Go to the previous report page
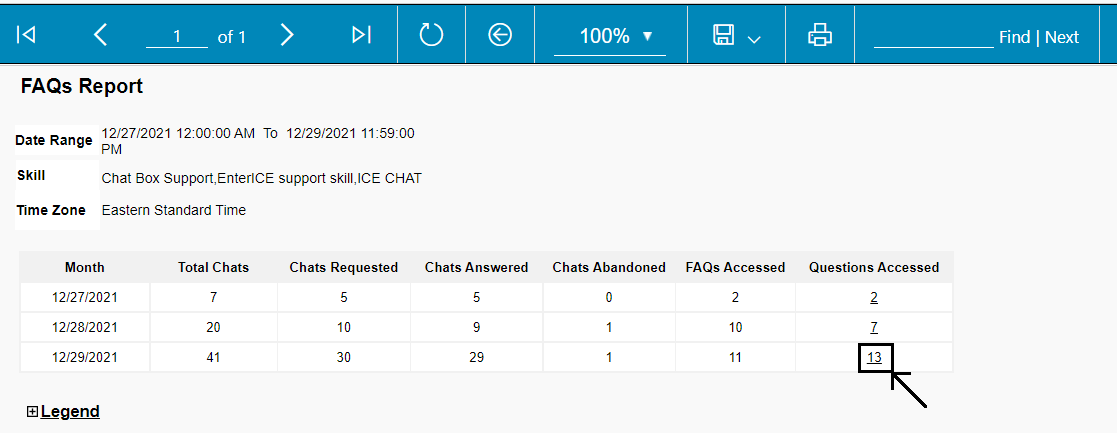Viewport: 1117px width, 433px height. [100, 35]
